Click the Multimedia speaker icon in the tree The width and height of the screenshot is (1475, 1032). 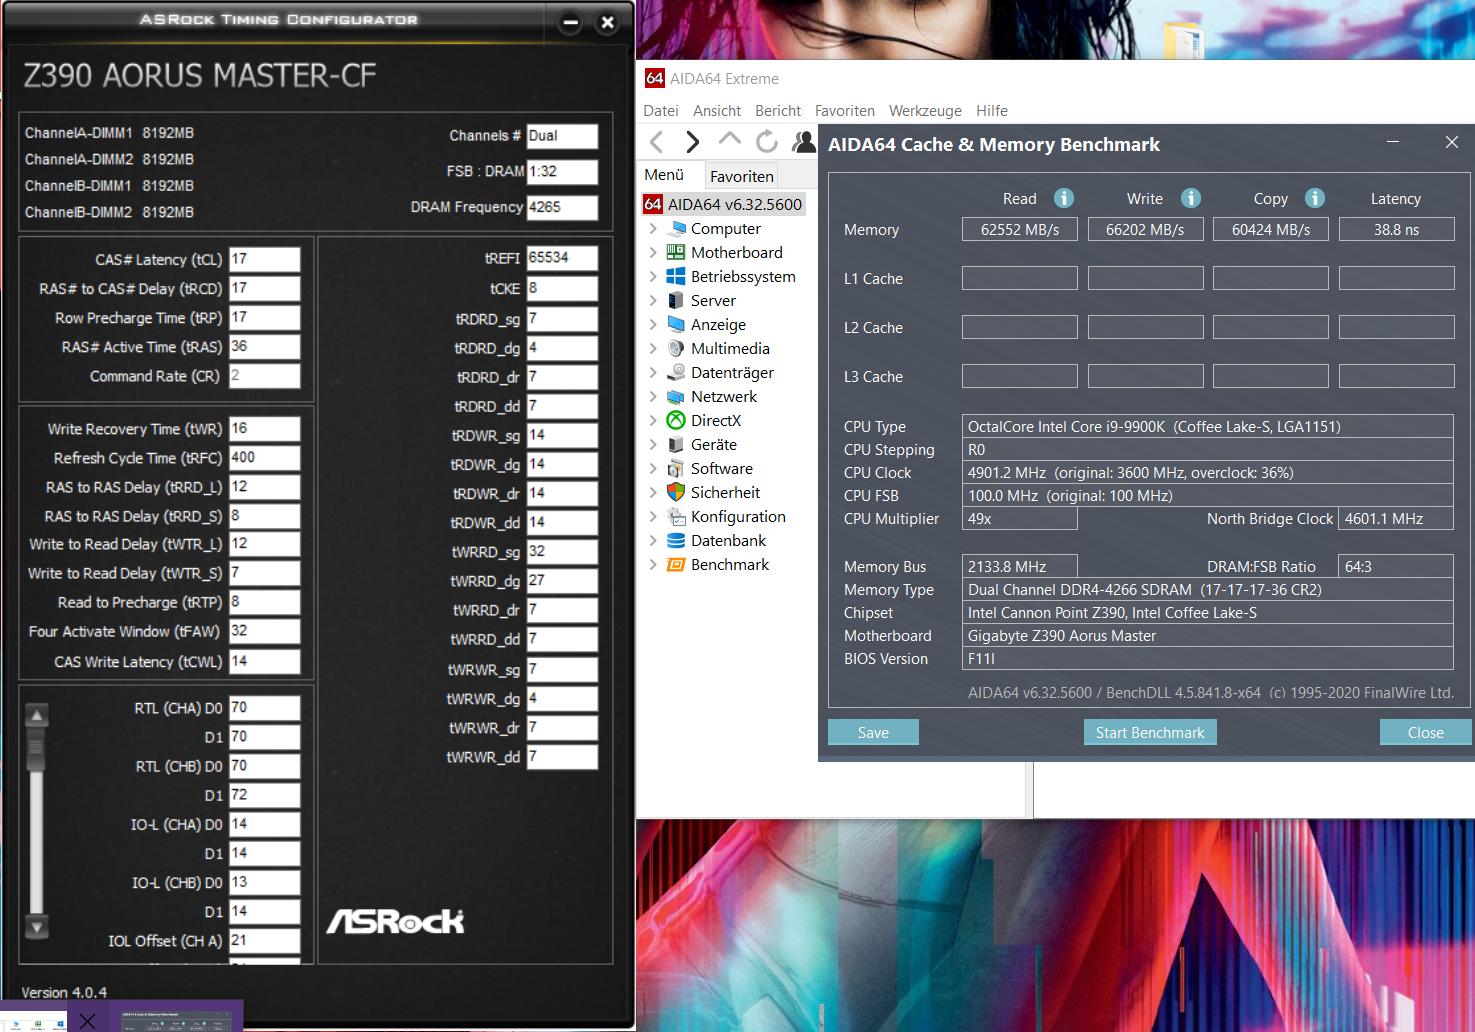coord(676,349)
